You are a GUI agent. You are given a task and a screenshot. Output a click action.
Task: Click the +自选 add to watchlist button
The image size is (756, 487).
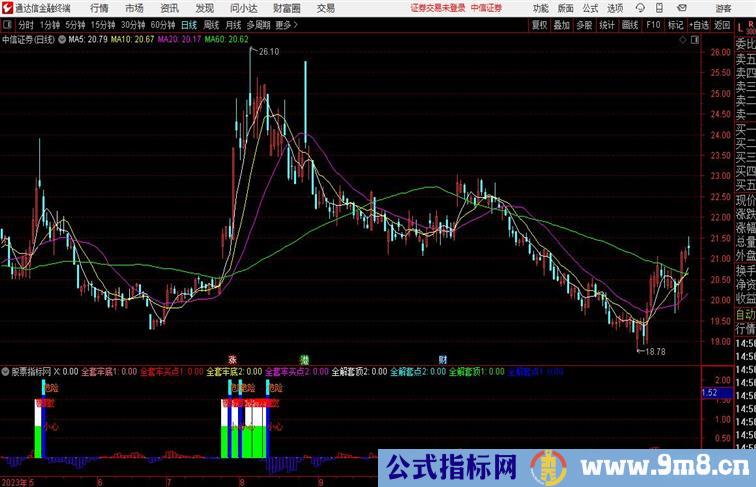pos(699,24)
